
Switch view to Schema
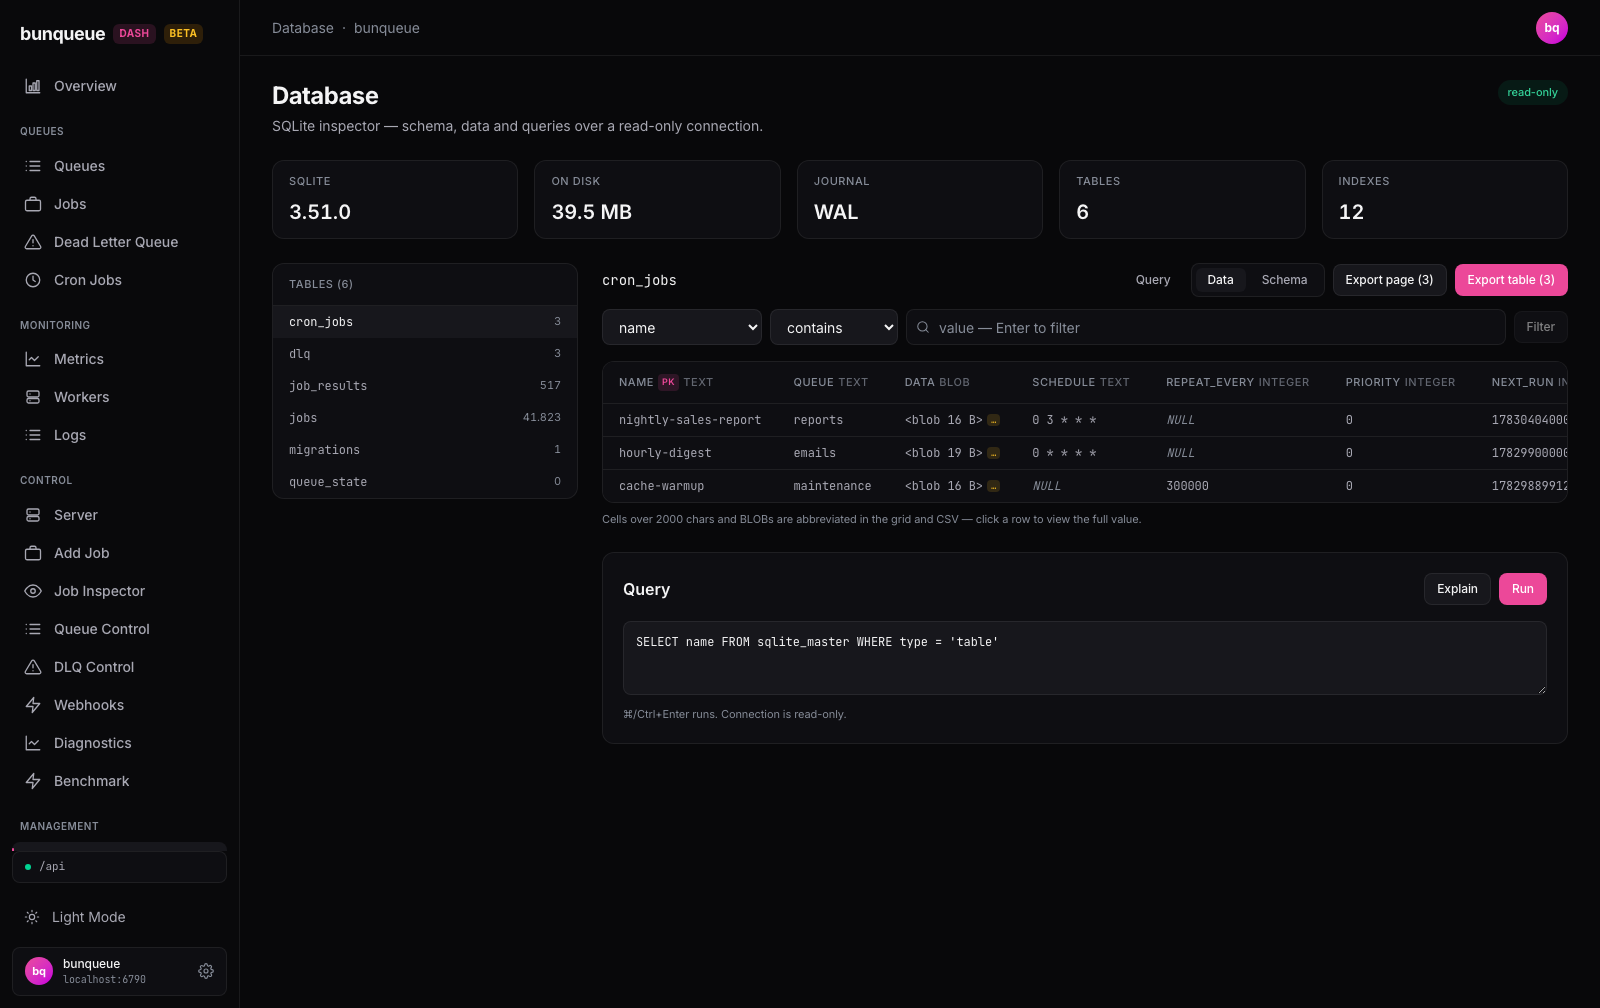point(1284,280)
